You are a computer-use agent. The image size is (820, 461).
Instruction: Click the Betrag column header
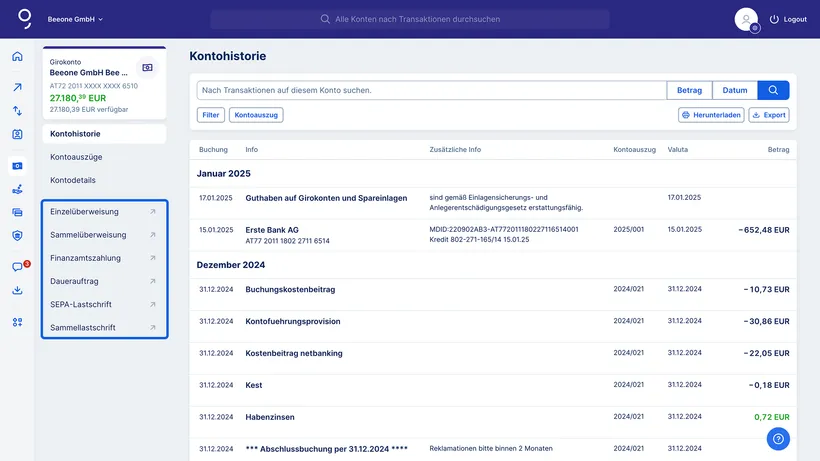tap(778, 149)
